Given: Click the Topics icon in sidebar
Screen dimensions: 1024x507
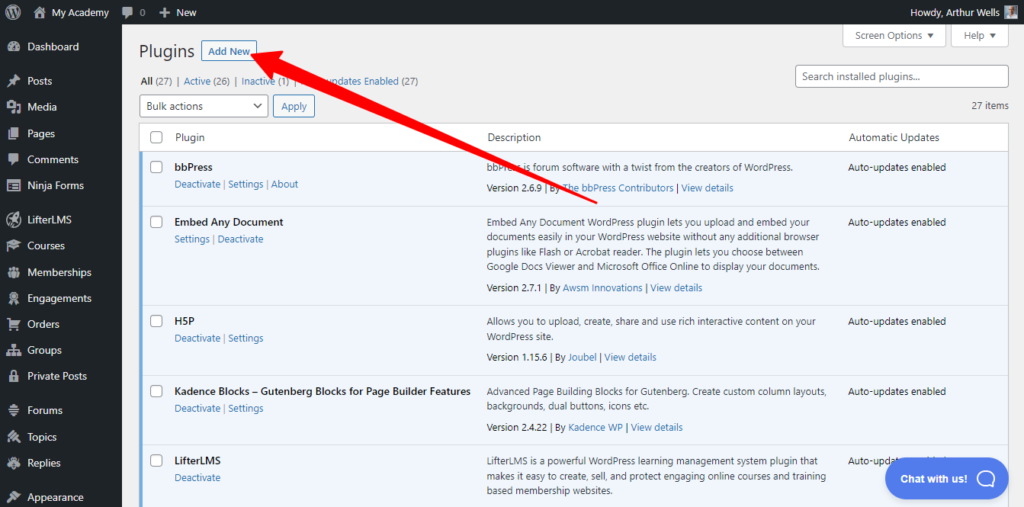Looking at the screenshot, I should 13,437.
